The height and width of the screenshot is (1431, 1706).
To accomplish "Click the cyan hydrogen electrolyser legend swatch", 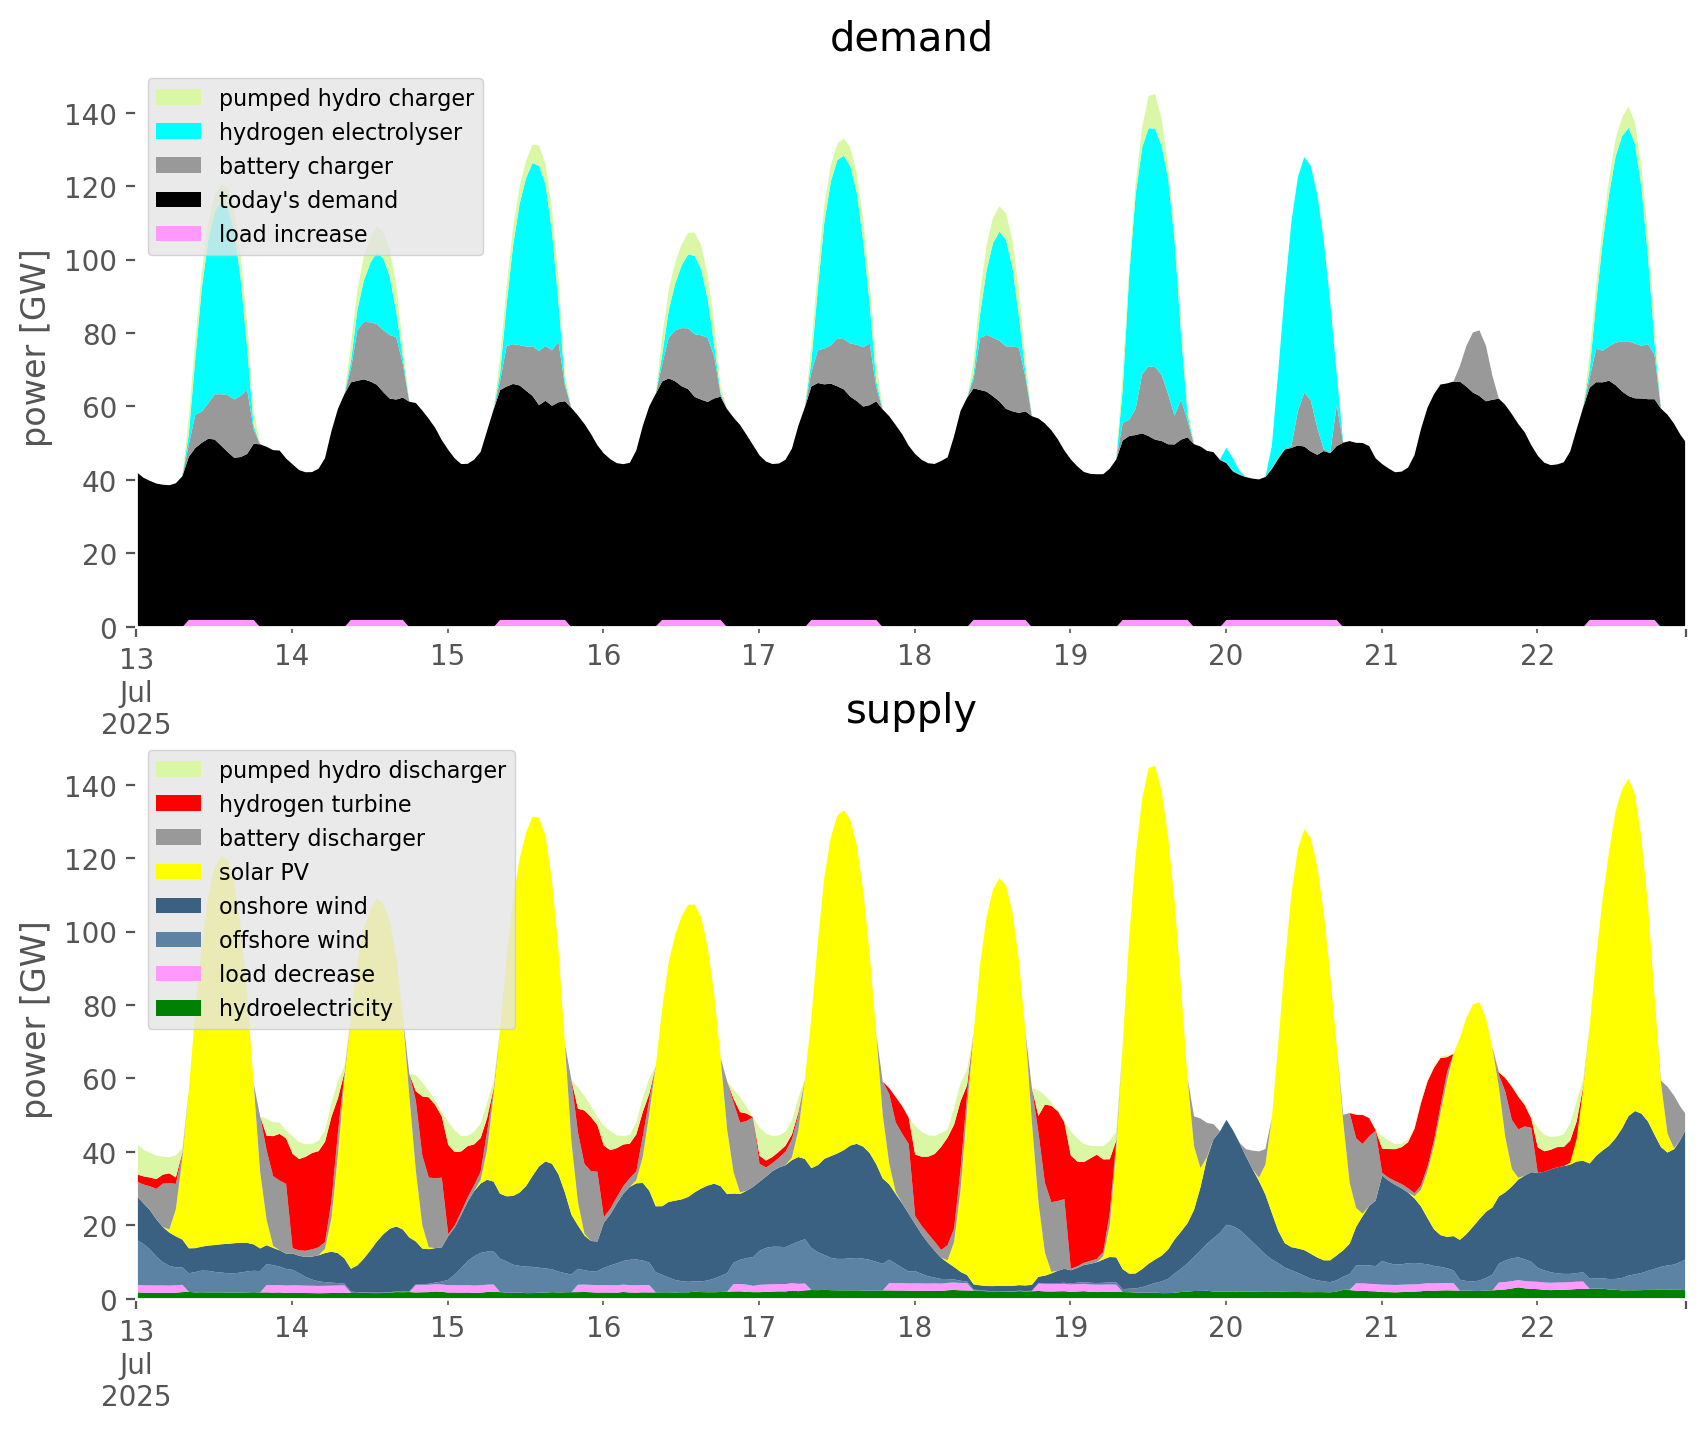I will click(x=179, y=132).
